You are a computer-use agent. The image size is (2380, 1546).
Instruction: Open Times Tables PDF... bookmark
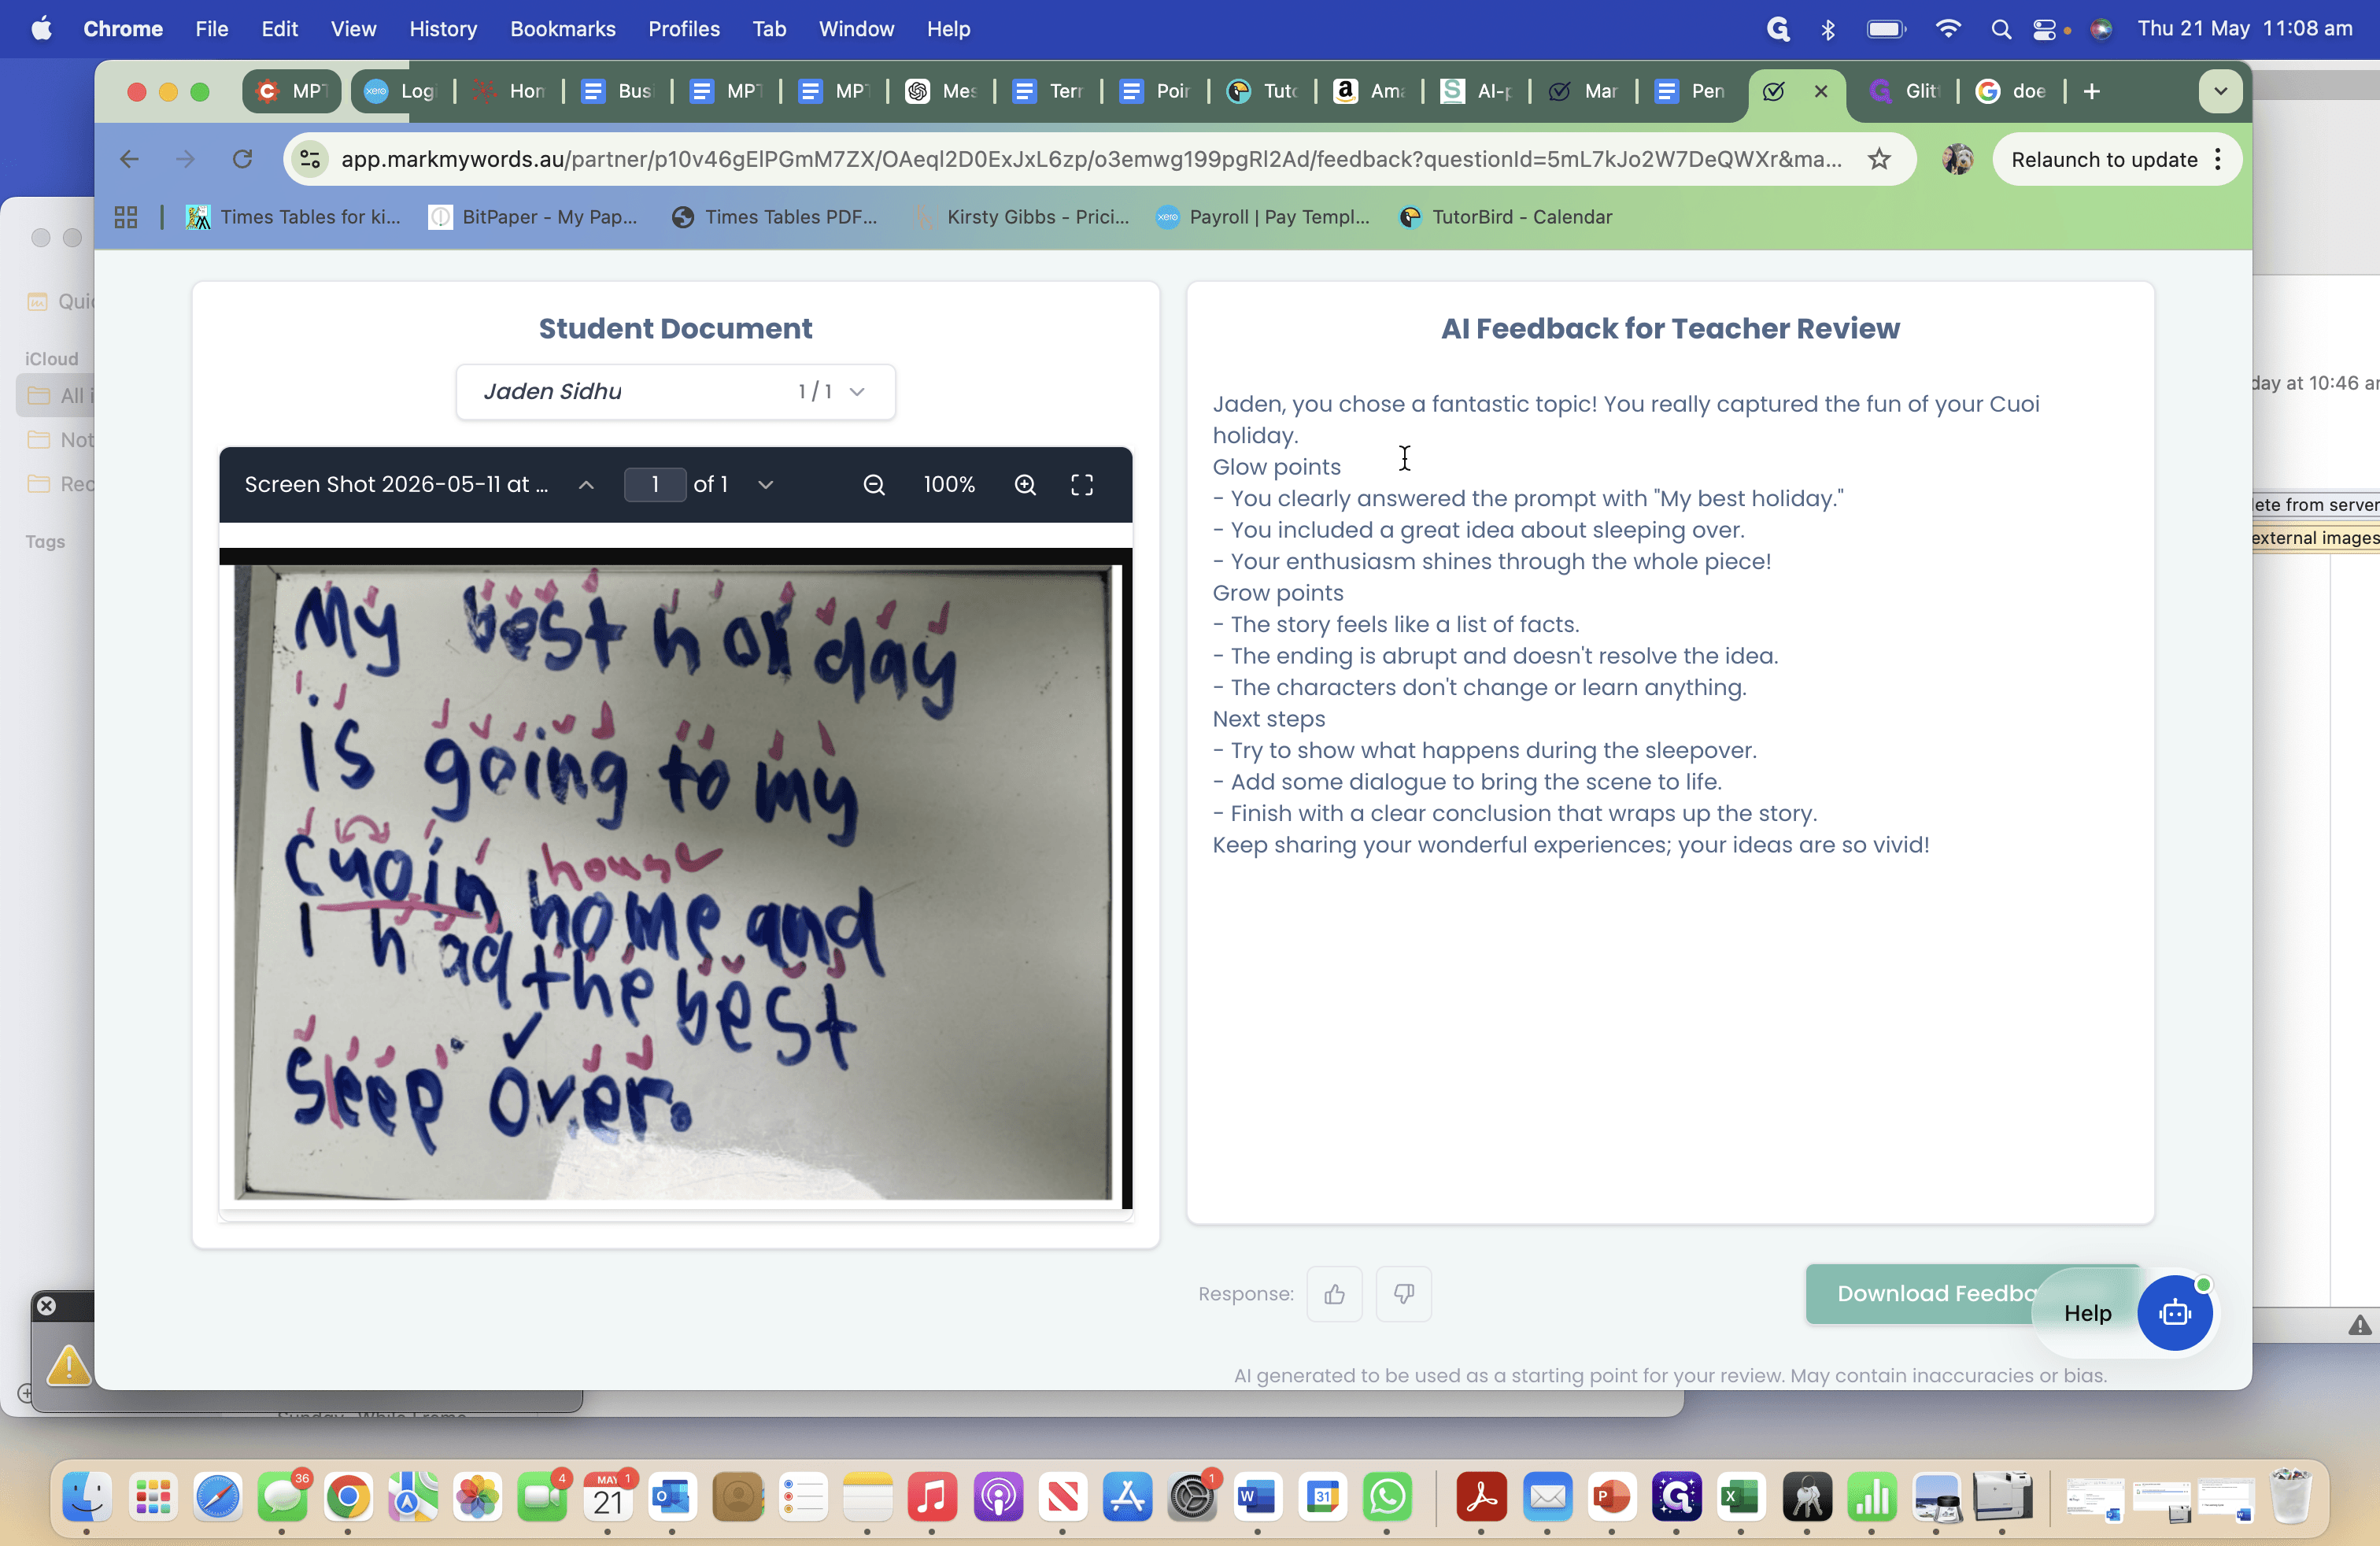tap(774, 217)
